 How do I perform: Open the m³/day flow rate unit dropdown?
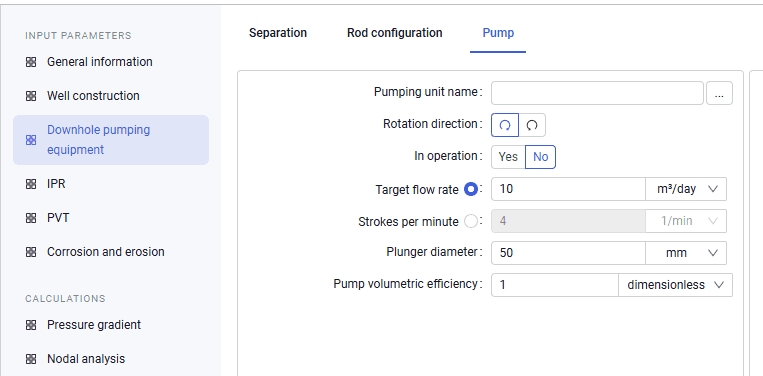tap(686, 189)
